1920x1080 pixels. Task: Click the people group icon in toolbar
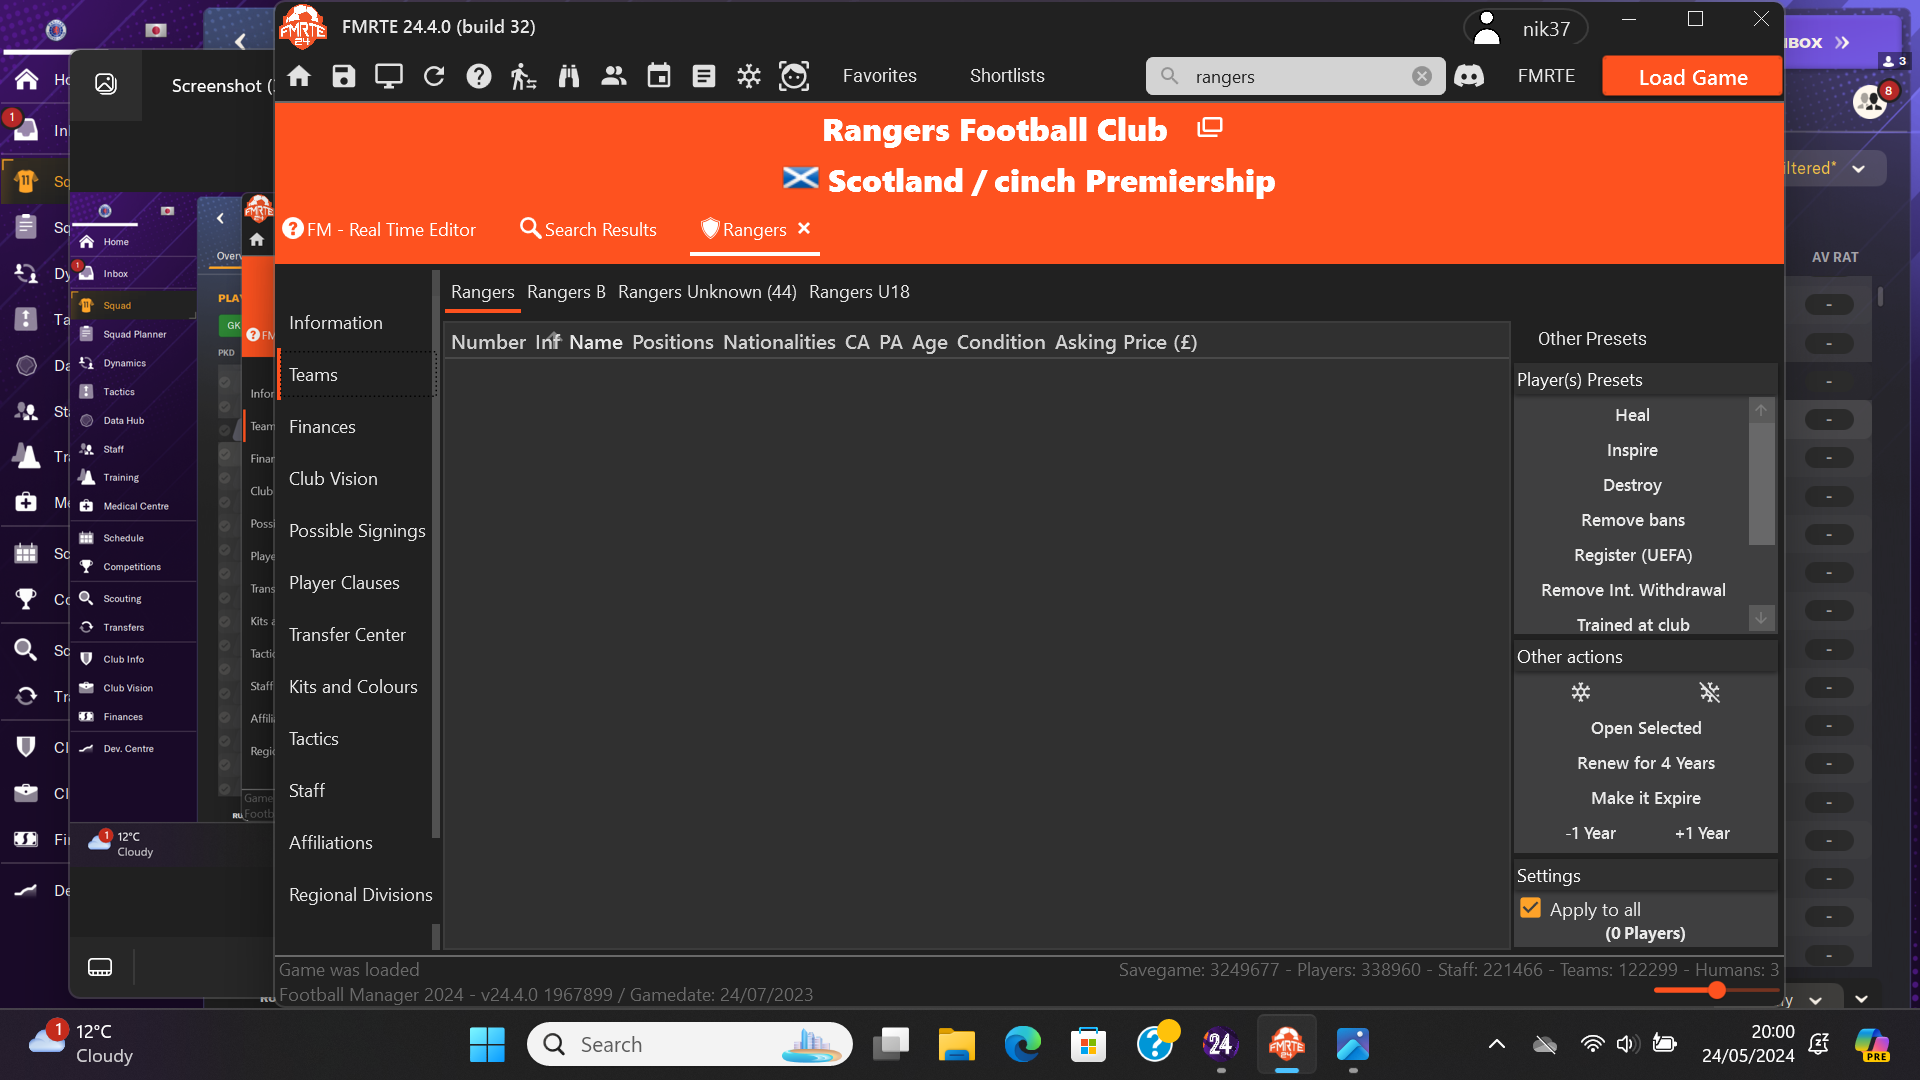614,76
